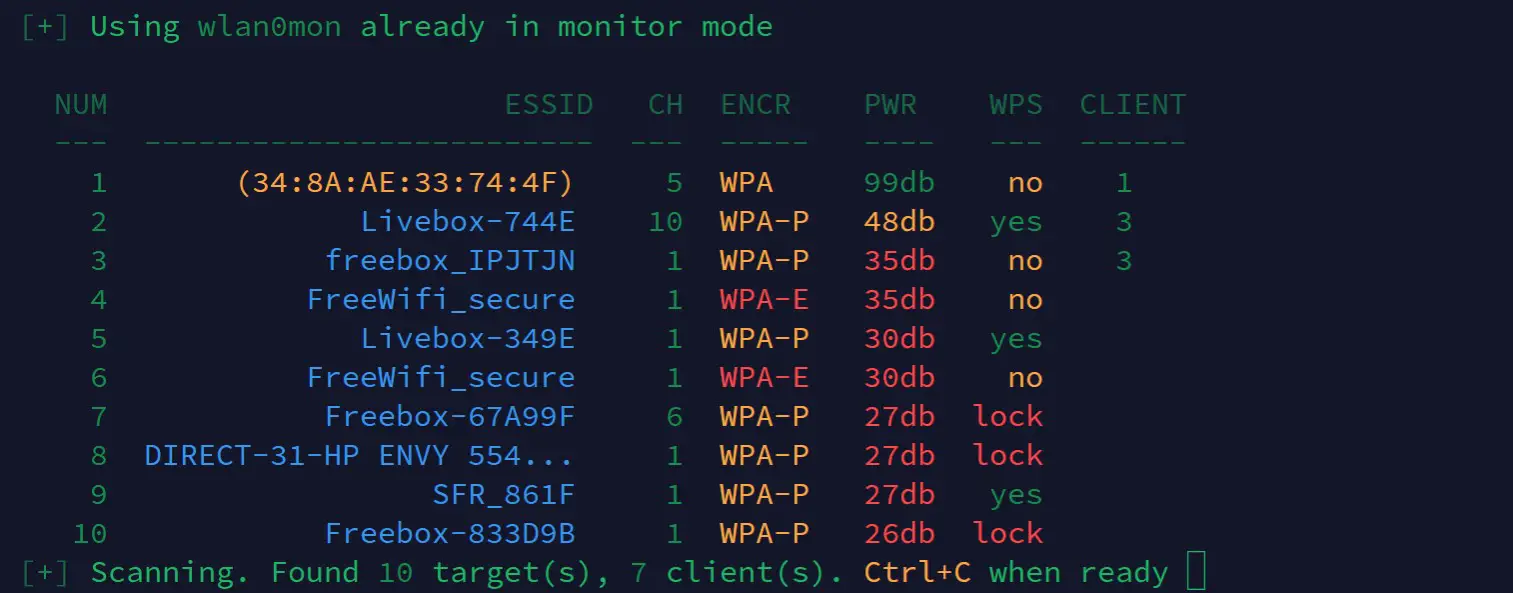
Task: Click the WPS column header
Action: [1016, 105]
